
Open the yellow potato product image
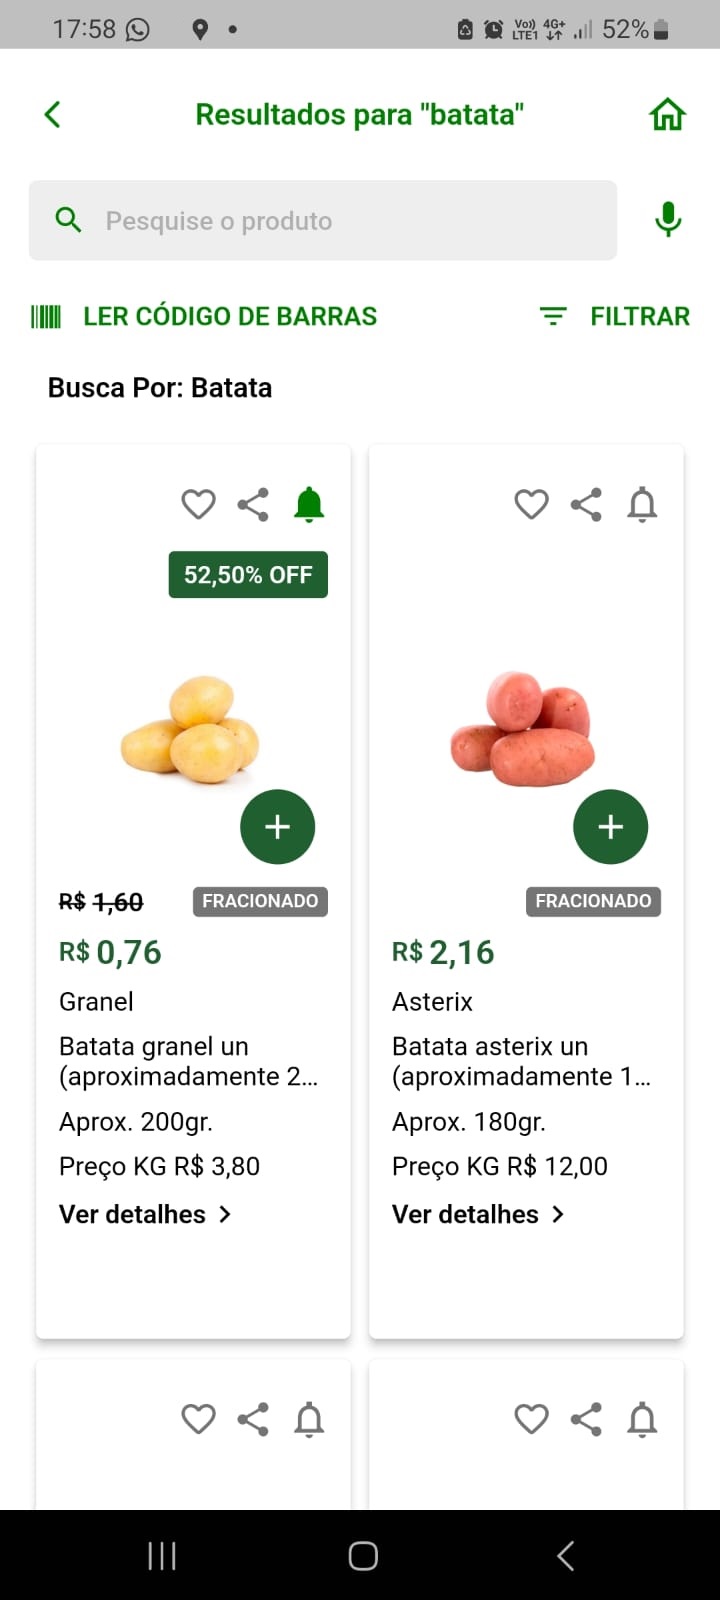190,729
